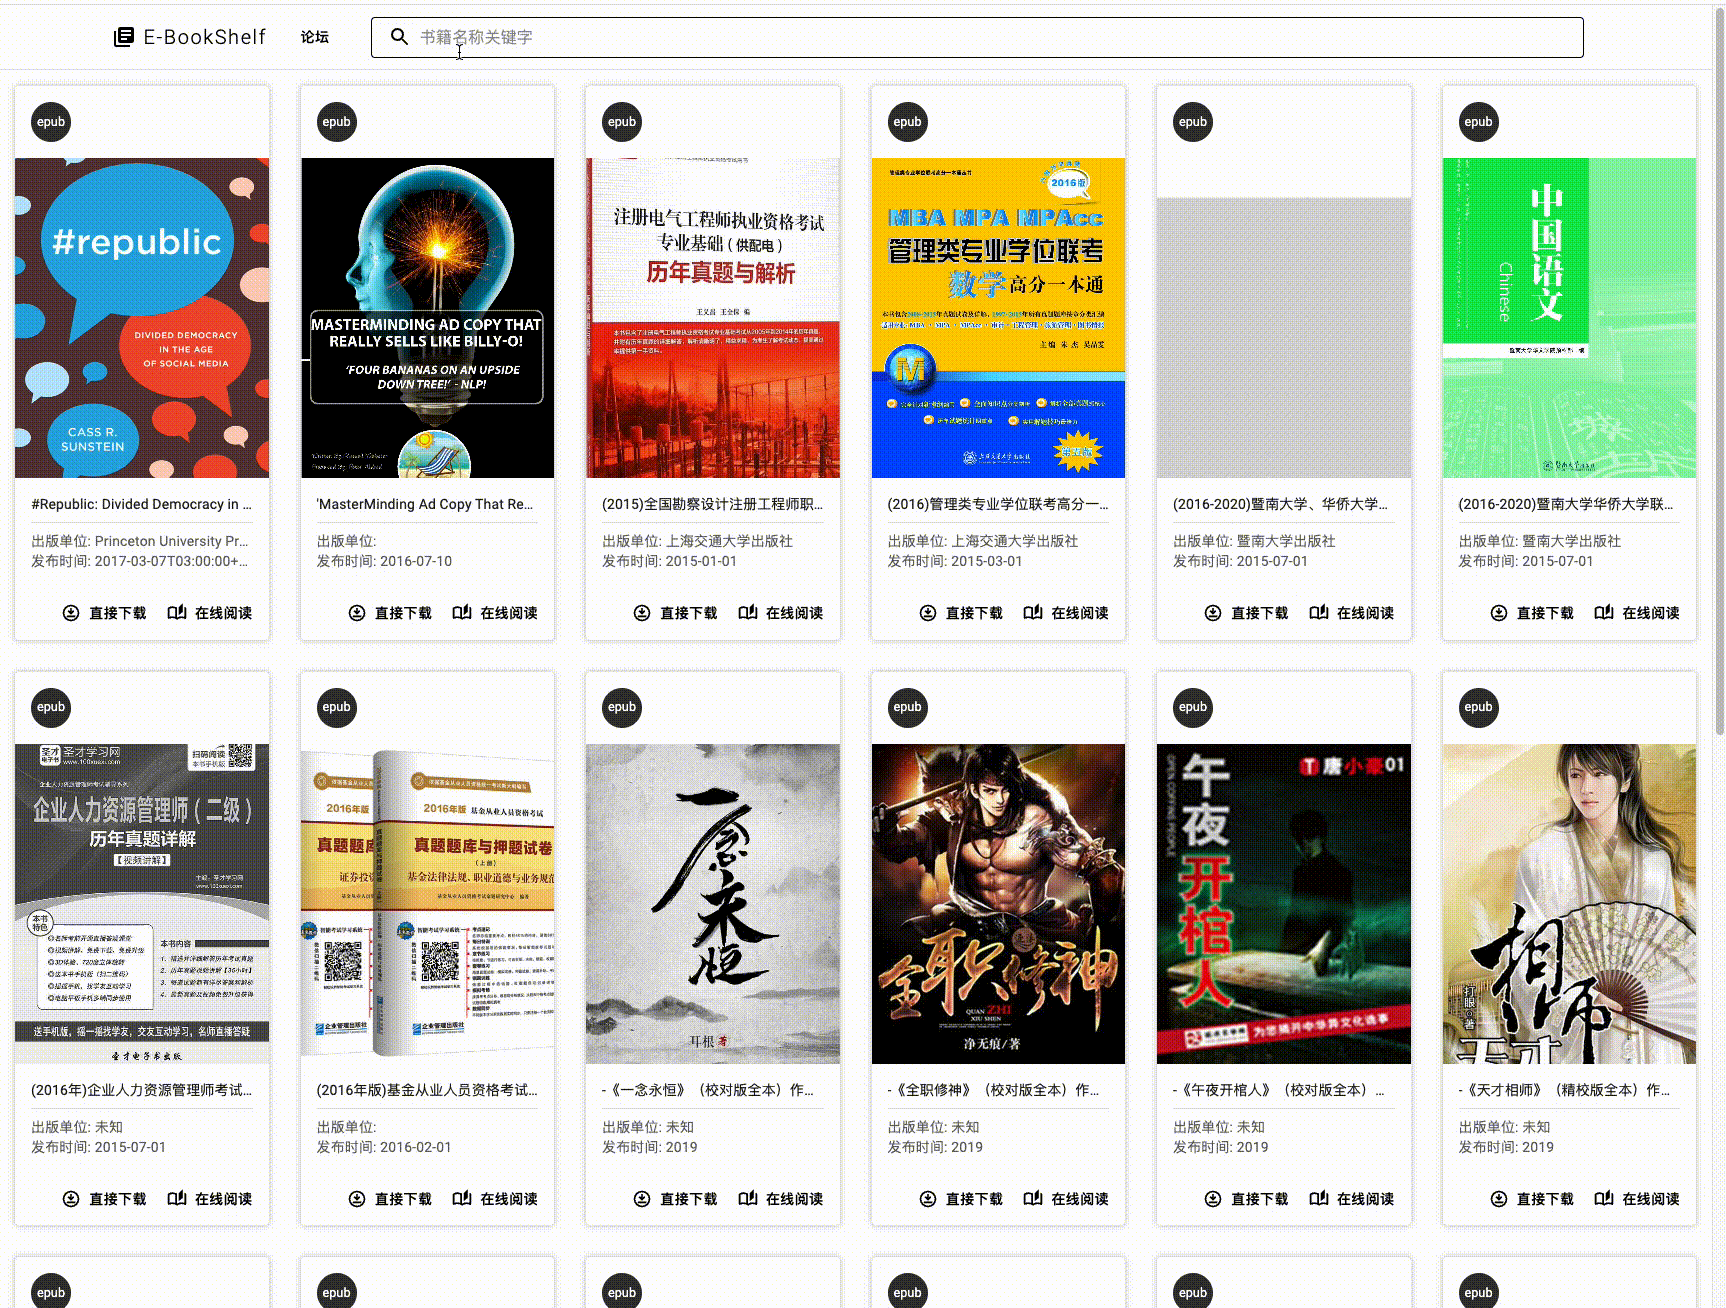Screen dimensions: 1726x1308
Task: Go to E-BookShelf home via title text
Action: tap(205, 37)
